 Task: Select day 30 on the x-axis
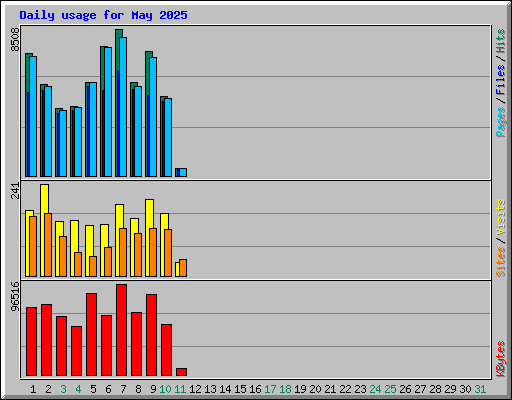click(466, 389)
